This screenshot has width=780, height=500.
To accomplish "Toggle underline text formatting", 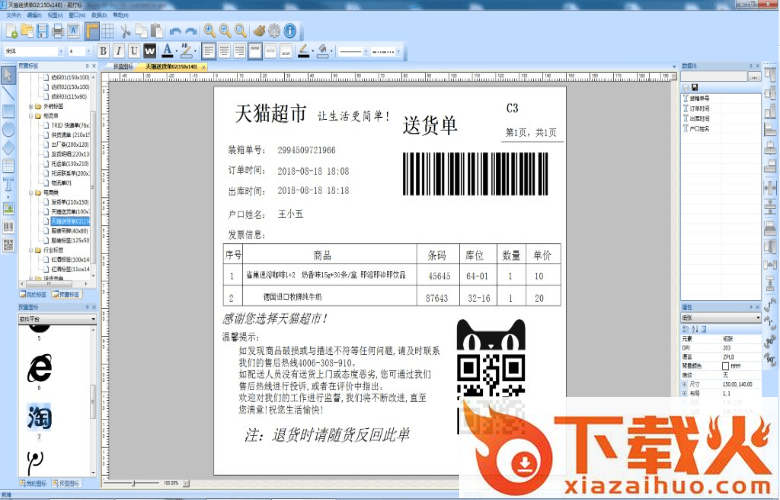I will 133,50.
